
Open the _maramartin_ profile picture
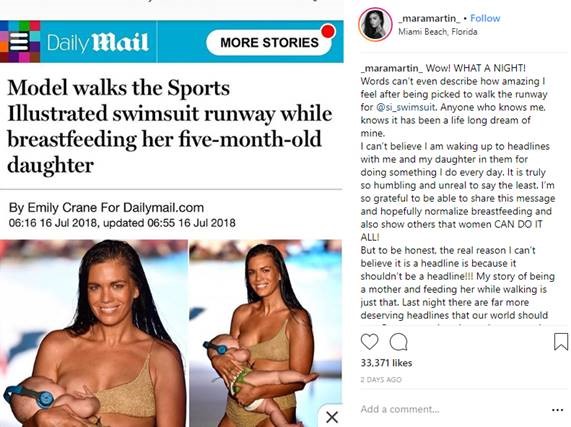coord(375,24)
